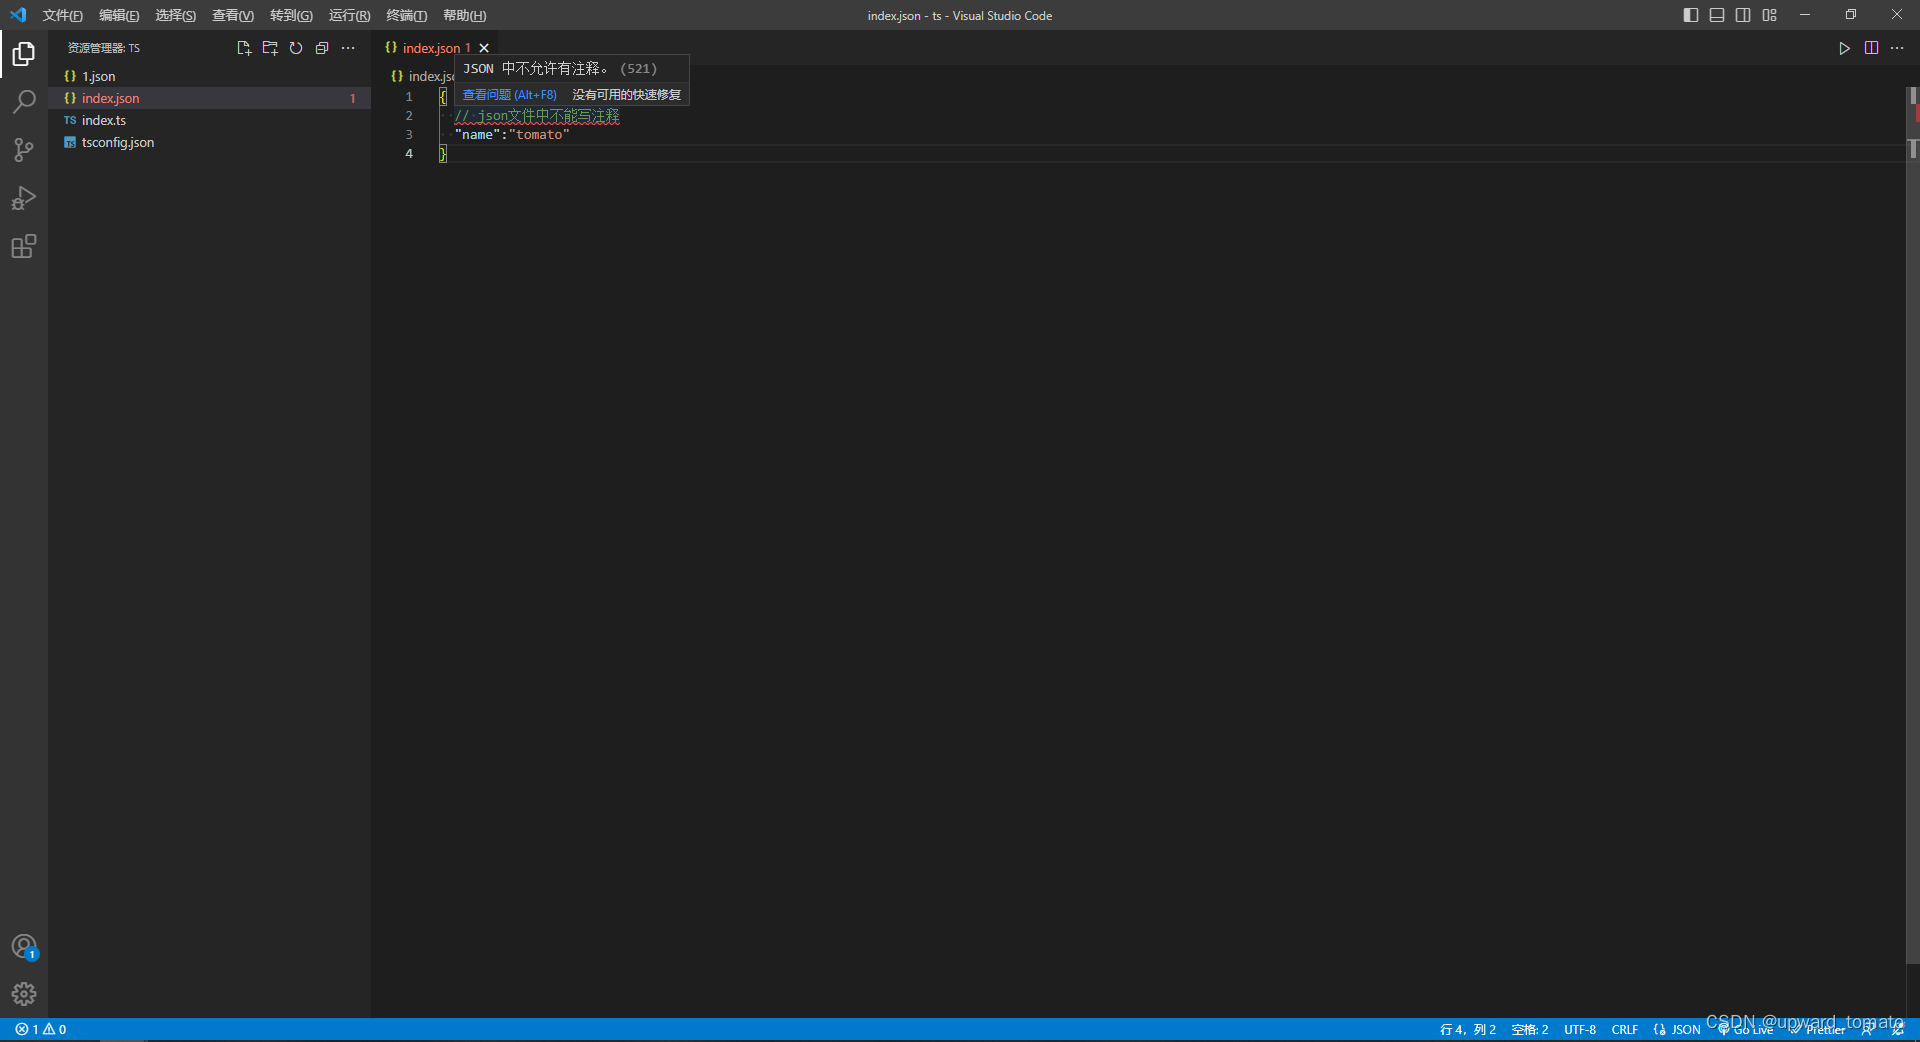Screen dimensions: 1920x1042
Task: Split the editor to the right
Action: 1871,48
